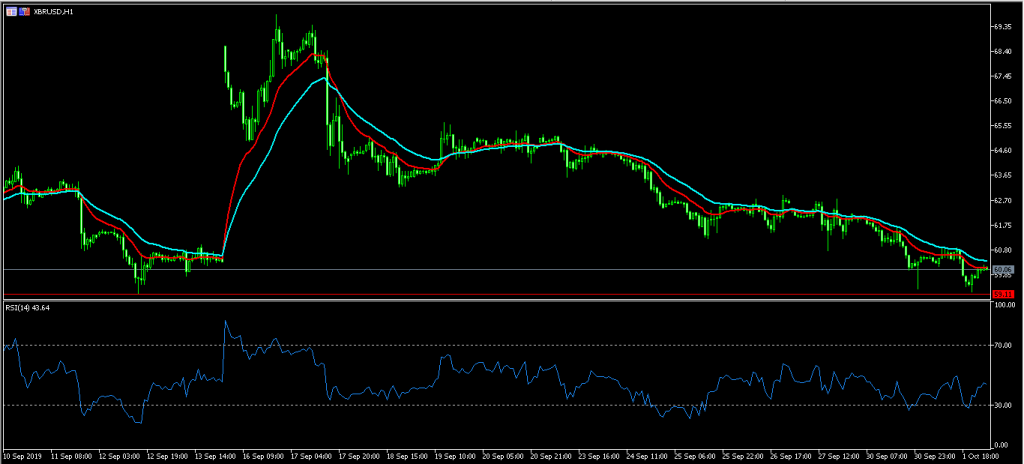Click the RSI 30.00 oversold level line
Screen dimensions: 1024x464
point(500,405)
